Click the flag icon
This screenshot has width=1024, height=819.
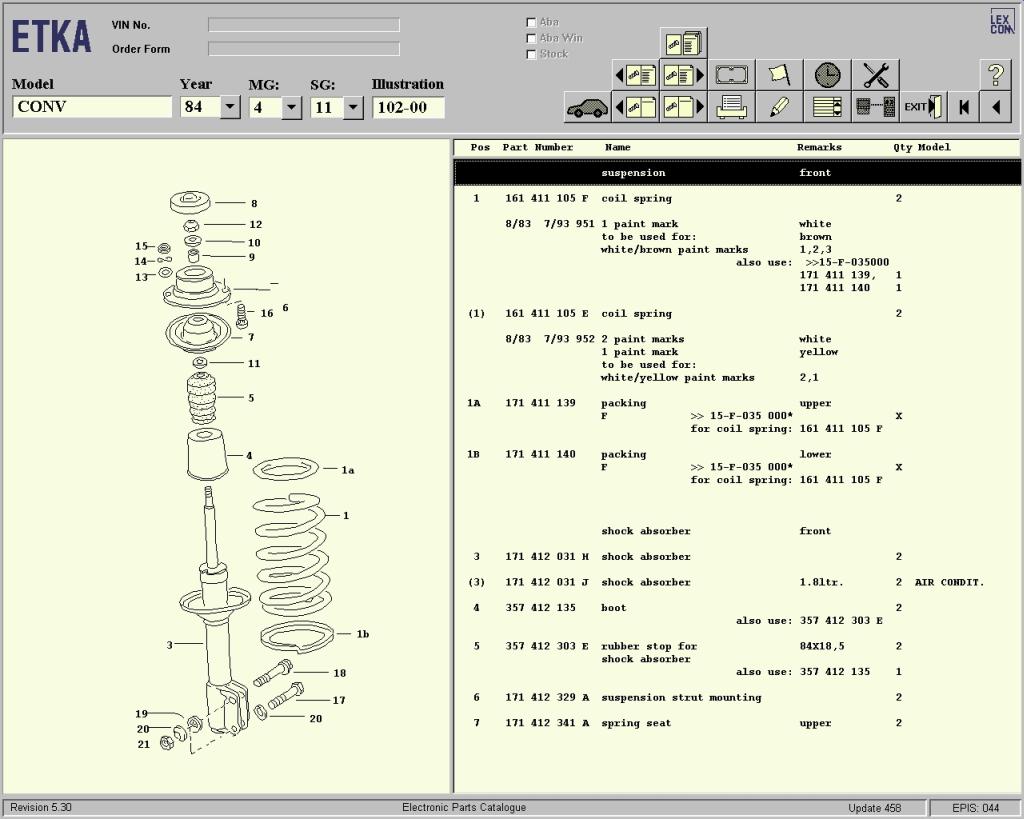(x=780, y=75)
